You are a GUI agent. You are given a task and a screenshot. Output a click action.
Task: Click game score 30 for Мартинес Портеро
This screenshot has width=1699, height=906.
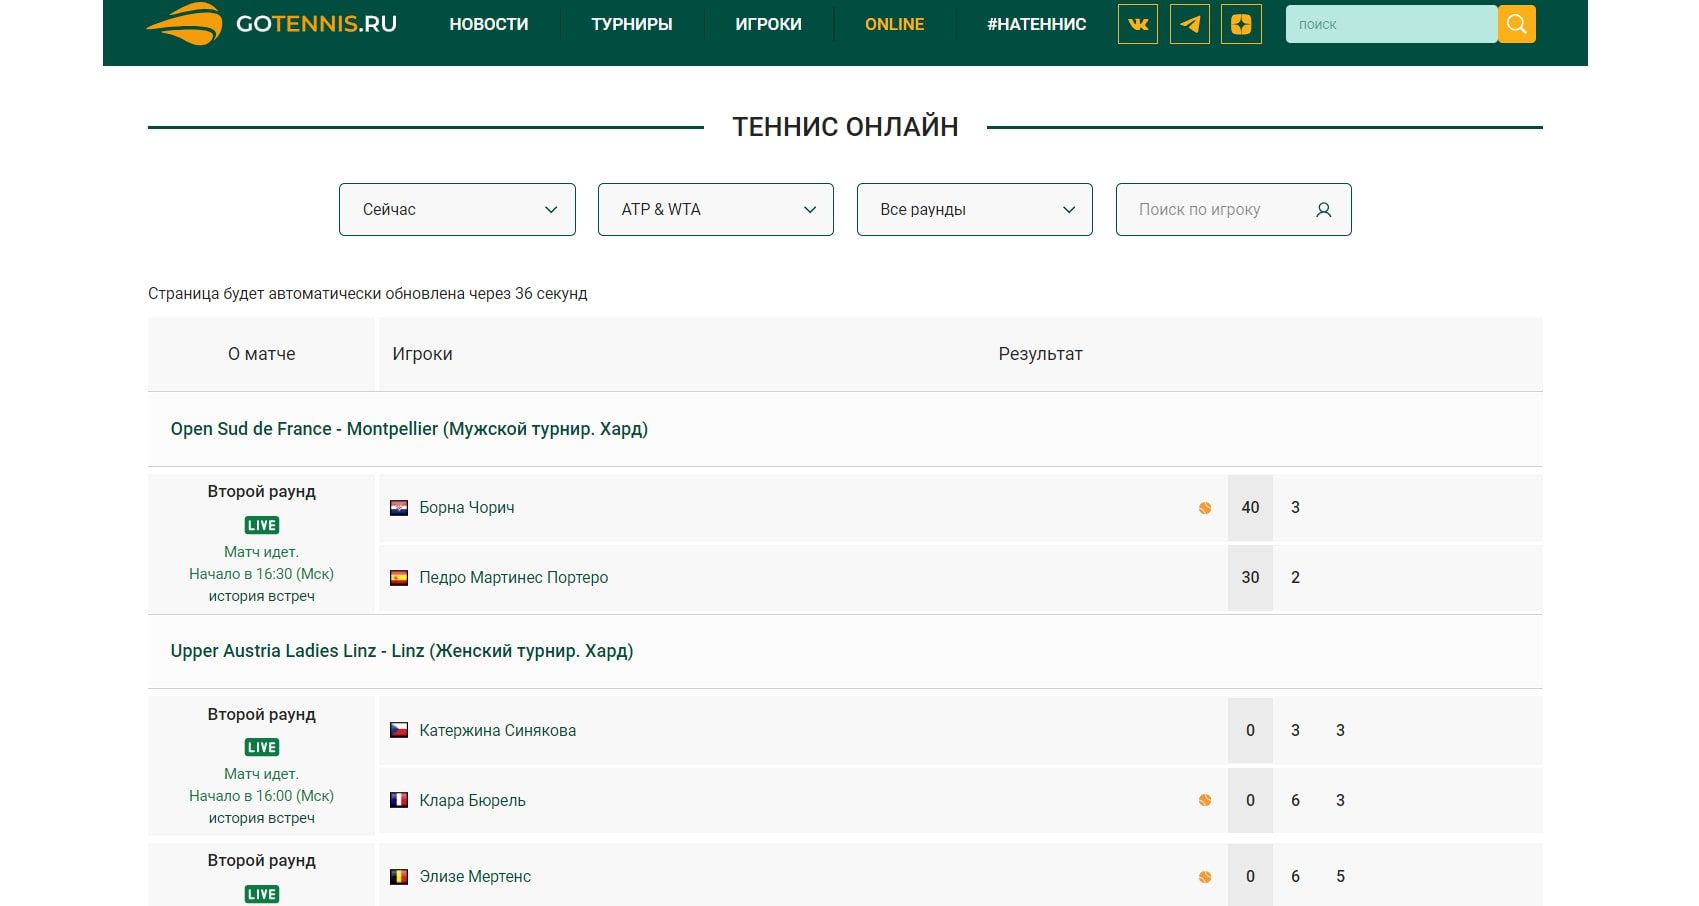(1250, 578)
